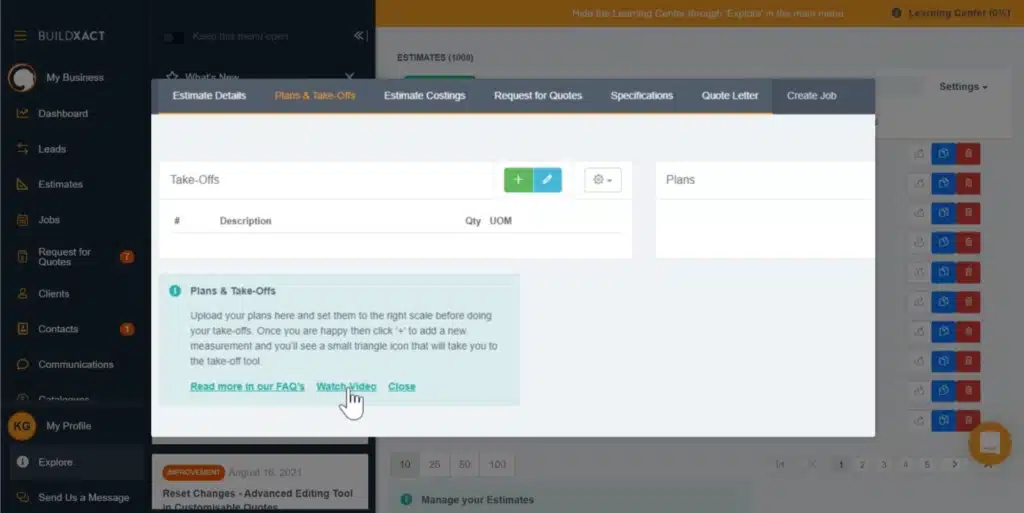Click the Watch Video link

(x=346, y=387)
